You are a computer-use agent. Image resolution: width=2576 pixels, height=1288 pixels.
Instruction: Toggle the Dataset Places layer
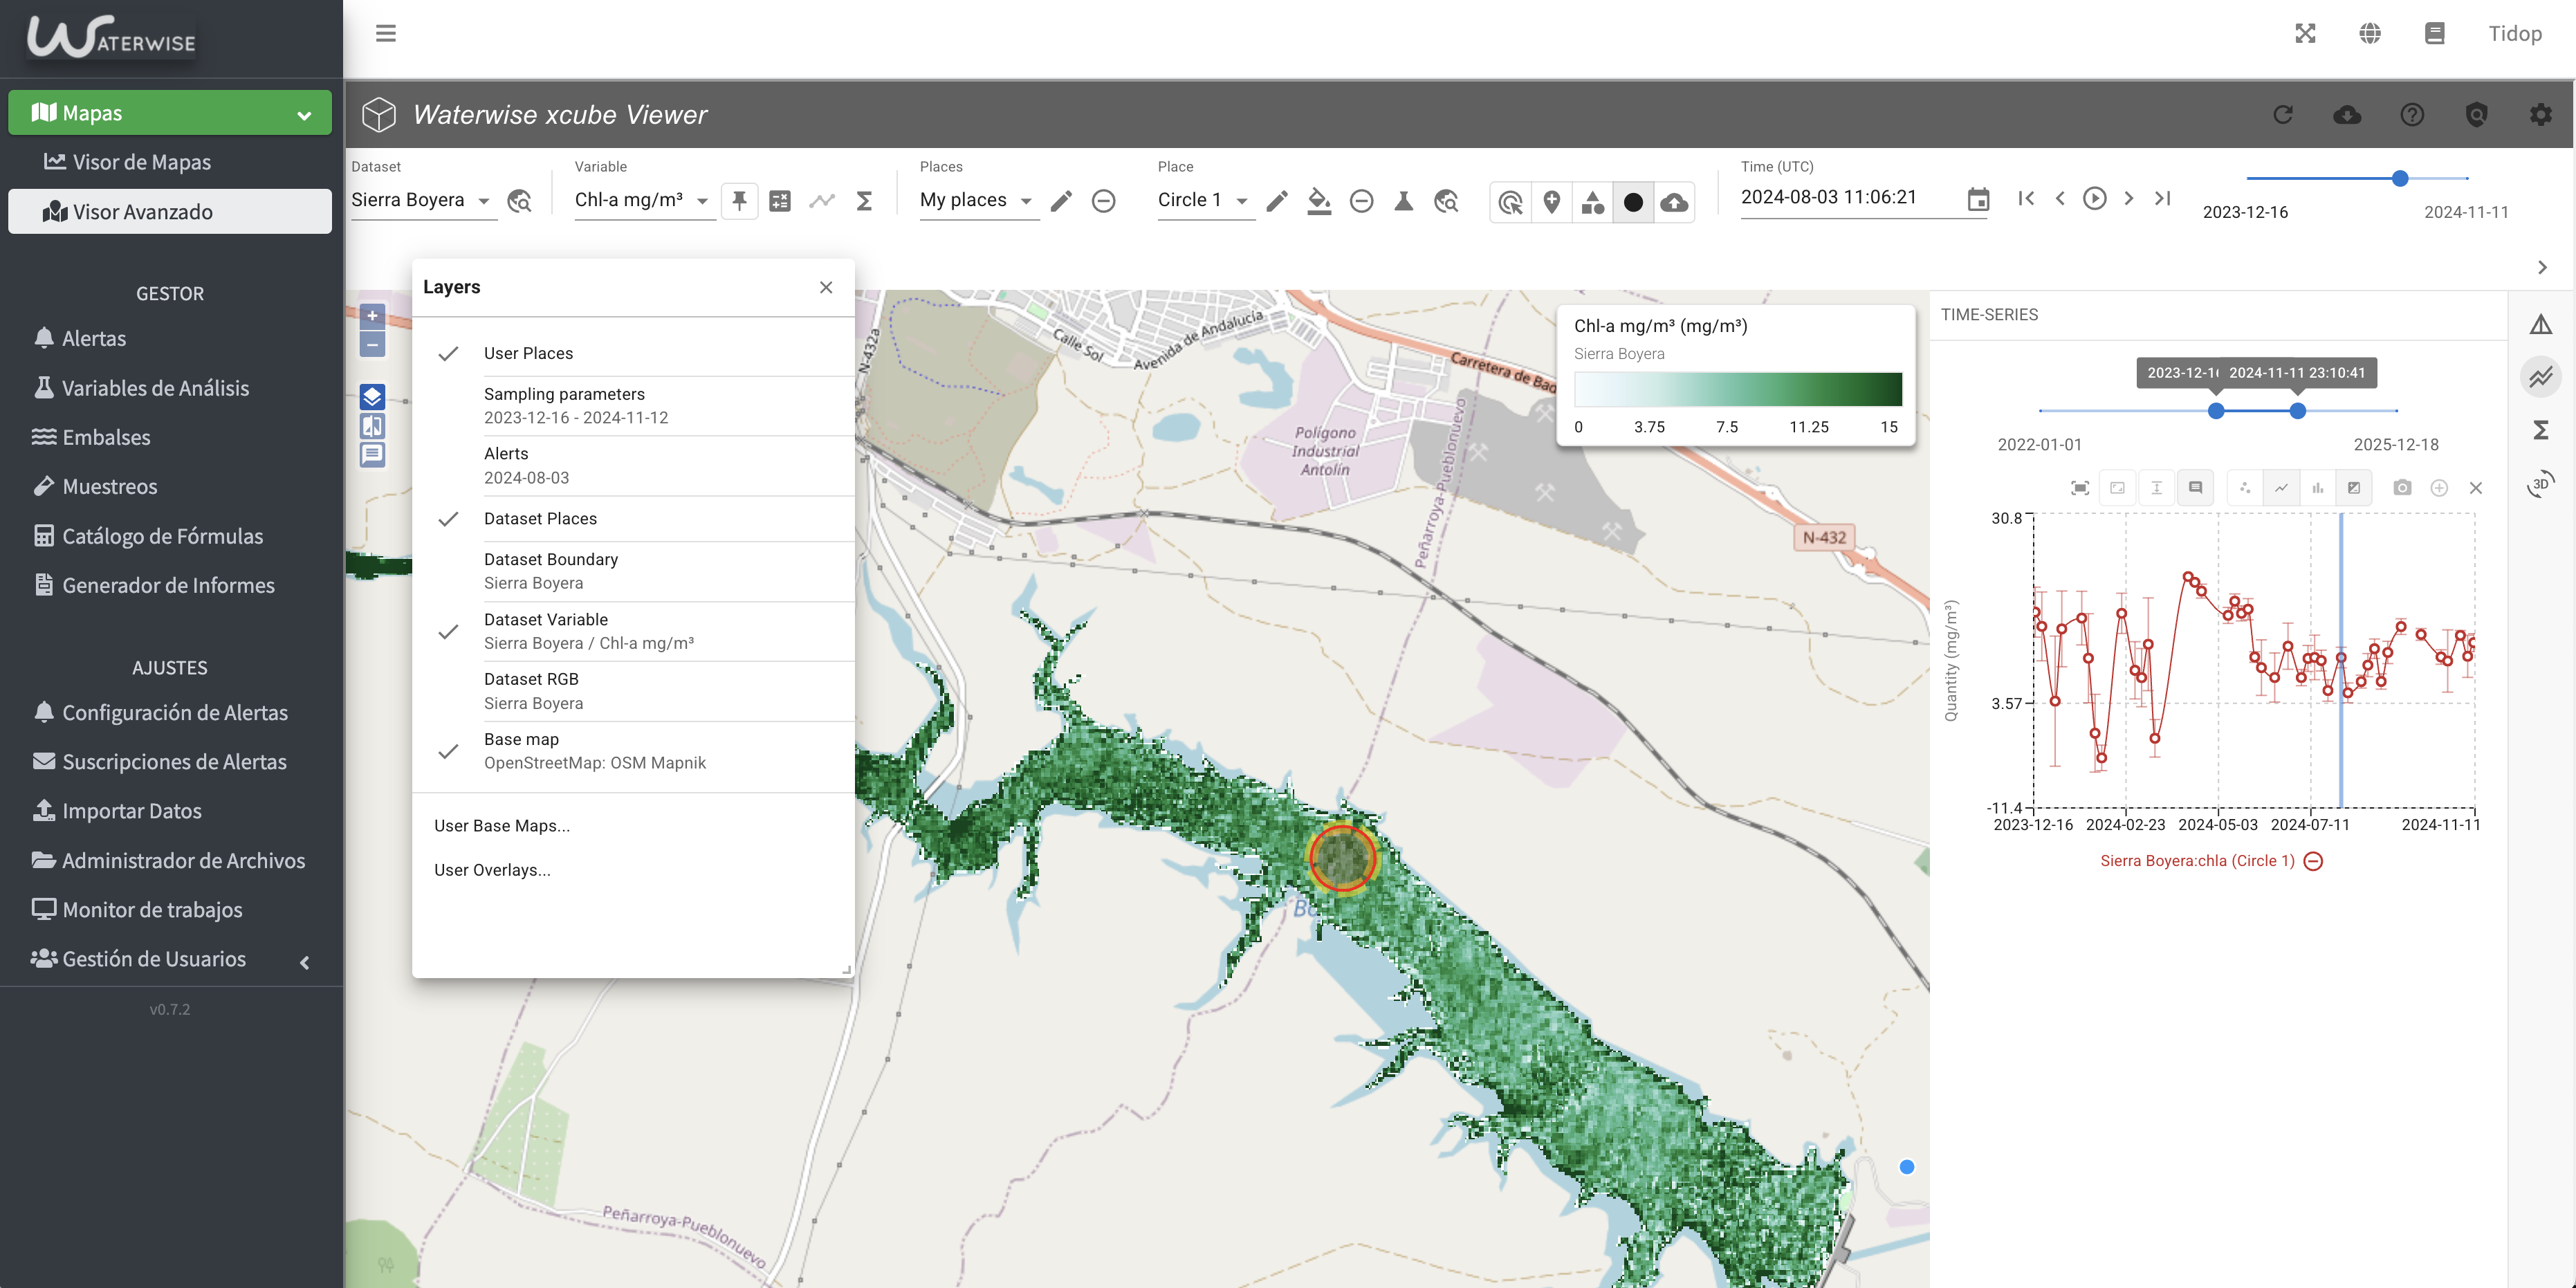[x=634, y=519]
